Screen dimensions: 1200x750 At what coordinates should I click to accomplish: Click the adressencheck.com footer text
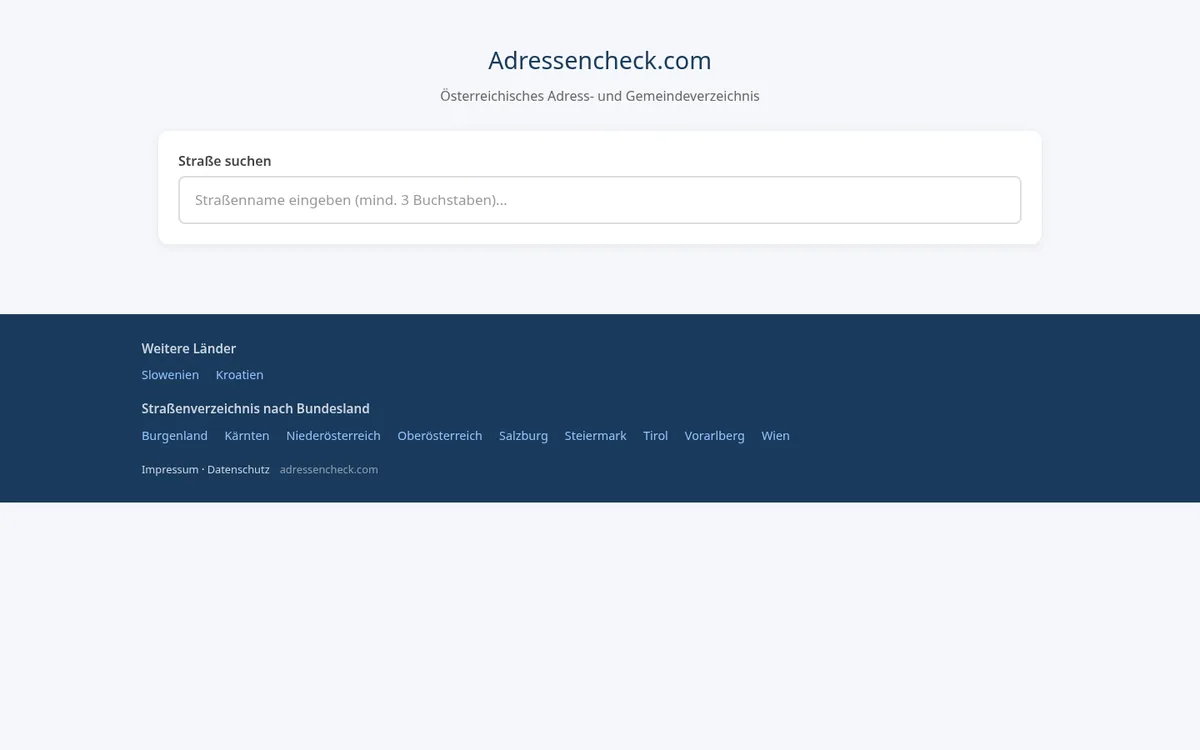point(329,470)
